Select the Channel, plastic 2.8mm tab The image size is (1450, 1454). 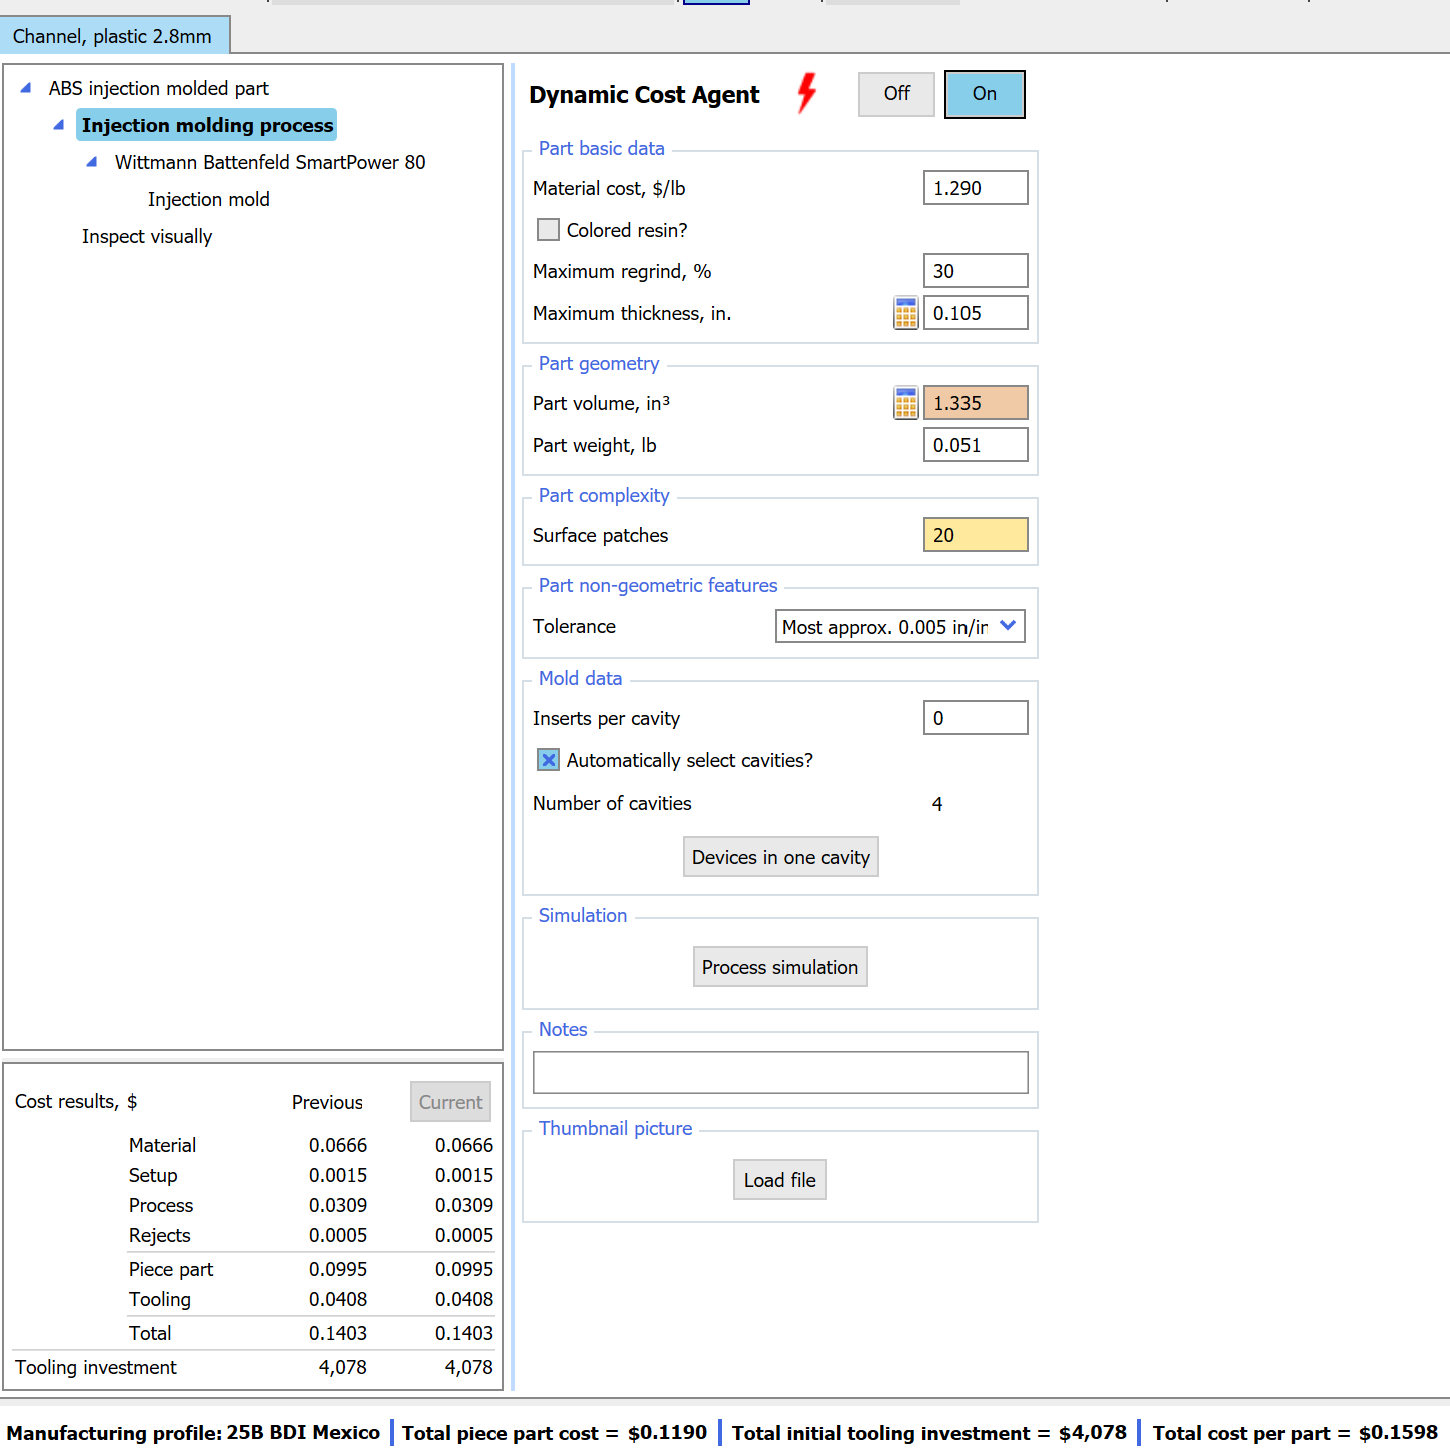point(113,34)
